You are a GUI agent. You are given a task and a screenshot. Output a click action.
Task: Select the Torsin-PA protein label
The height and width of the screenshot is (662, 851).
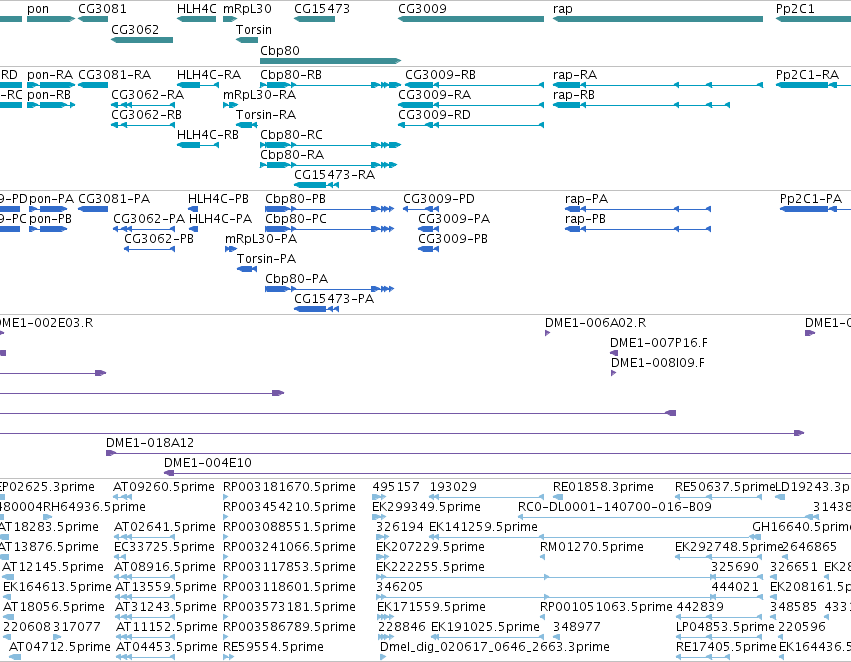(x=266, y=258)
